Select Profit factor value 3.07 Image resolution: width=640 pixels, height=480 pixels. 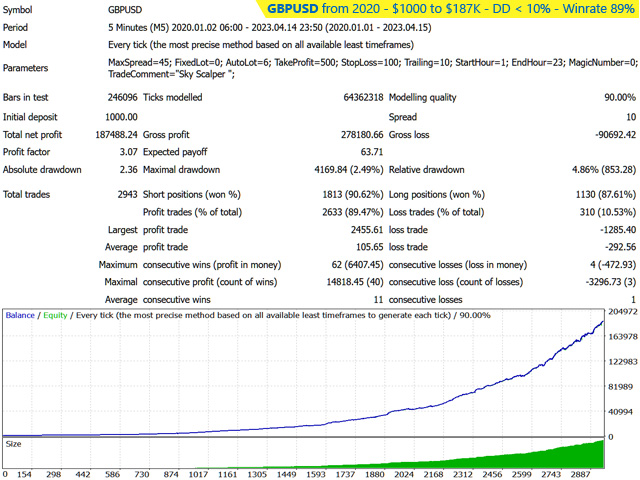point(129,152)
